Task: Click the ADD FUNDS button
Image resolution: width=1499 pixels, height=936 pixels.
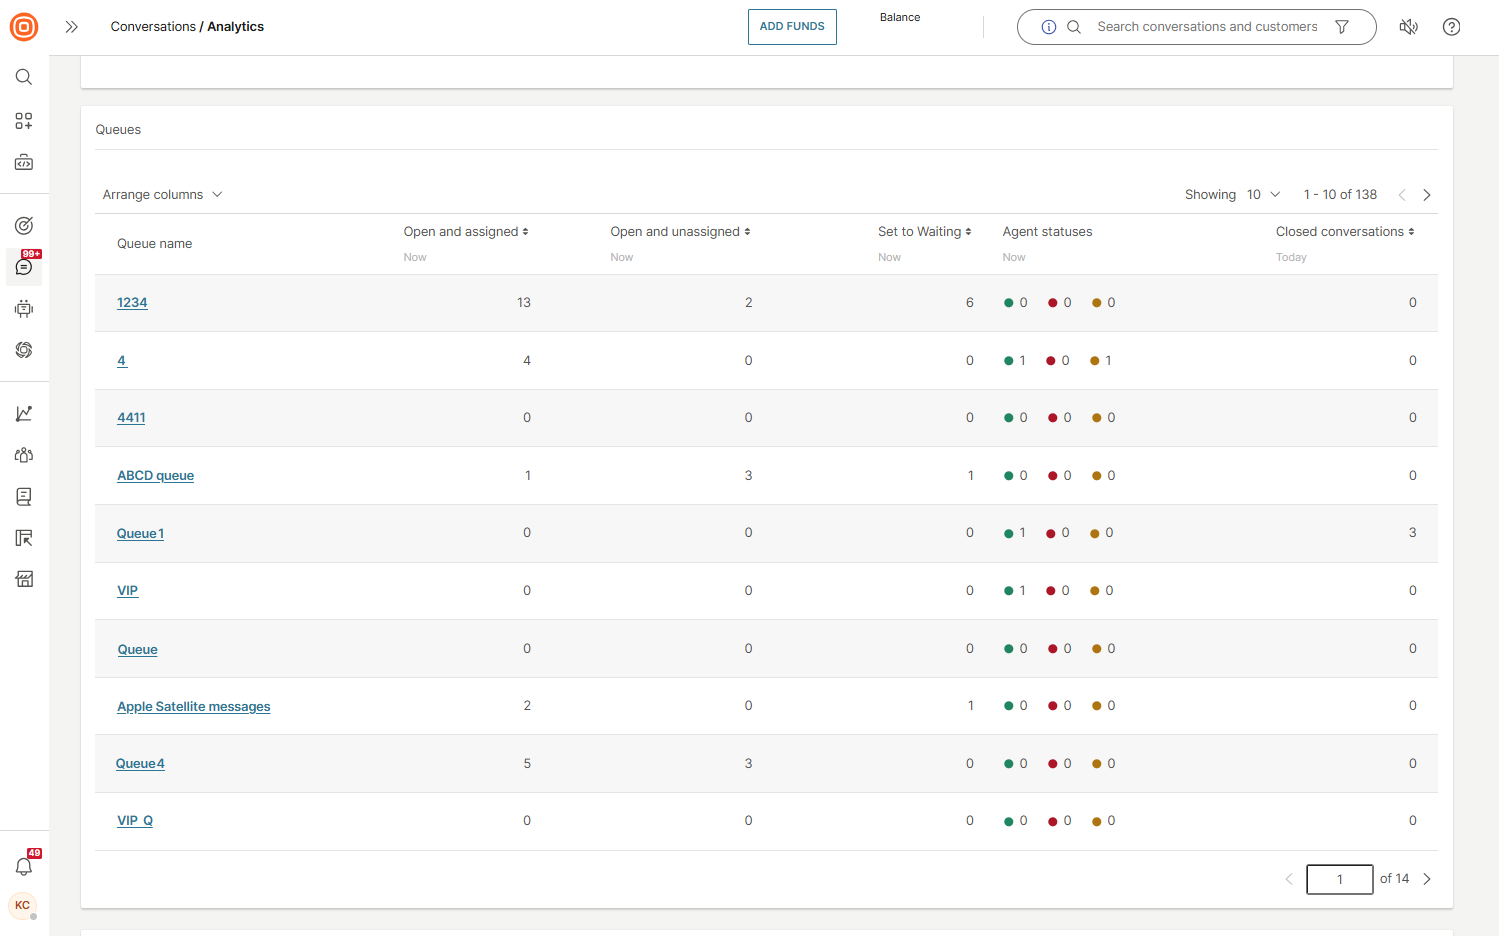Action: (792, 27)
